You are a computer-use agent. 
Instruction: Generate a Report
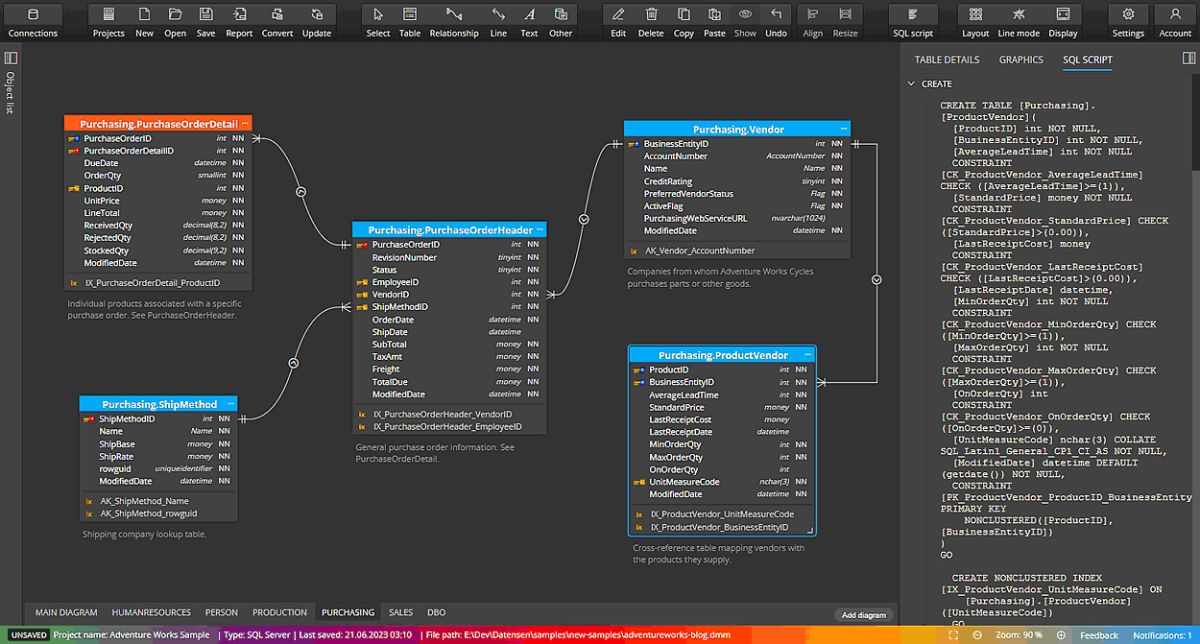click(x=239, y=21)
